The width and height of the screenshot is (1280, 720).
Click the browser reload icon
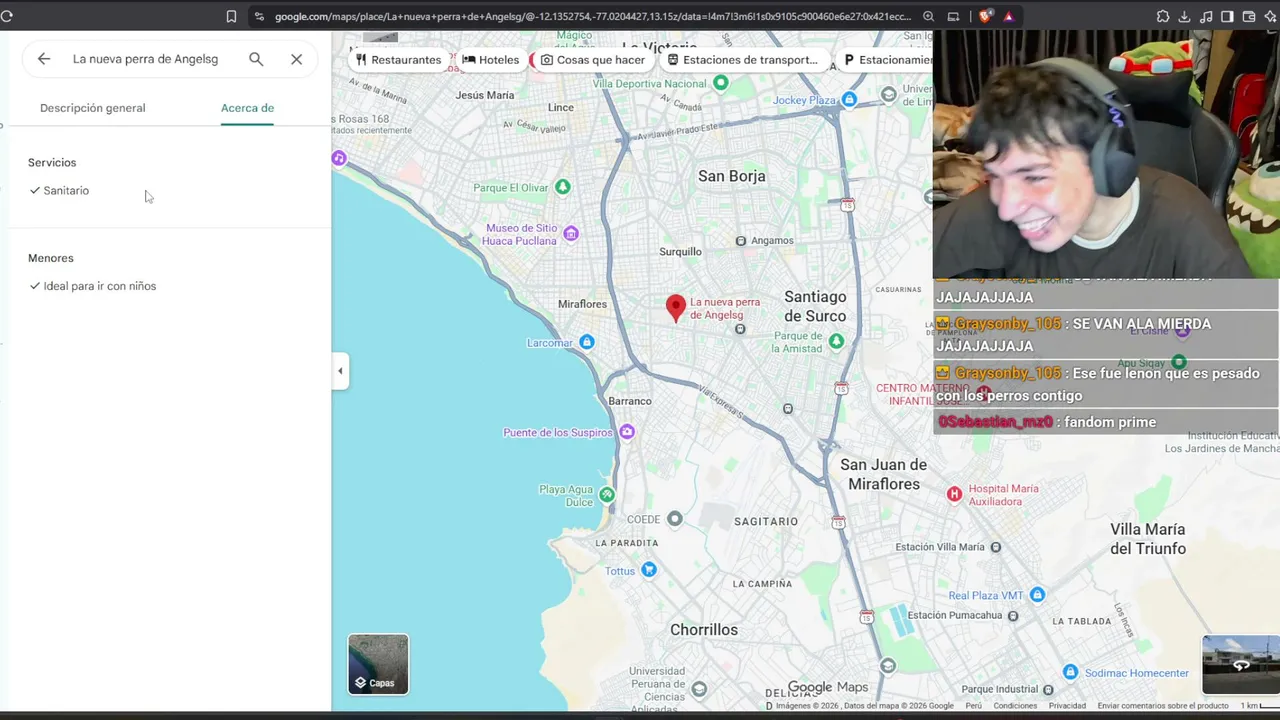[x=7, y=16]
